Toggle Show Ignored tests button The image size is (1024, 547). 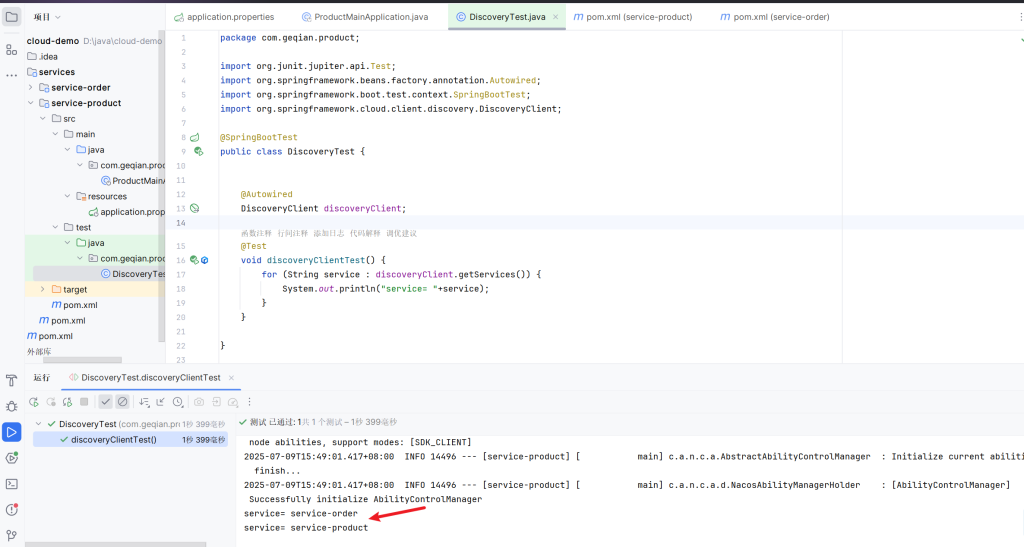pyautogui.click(x=122, y=401)
